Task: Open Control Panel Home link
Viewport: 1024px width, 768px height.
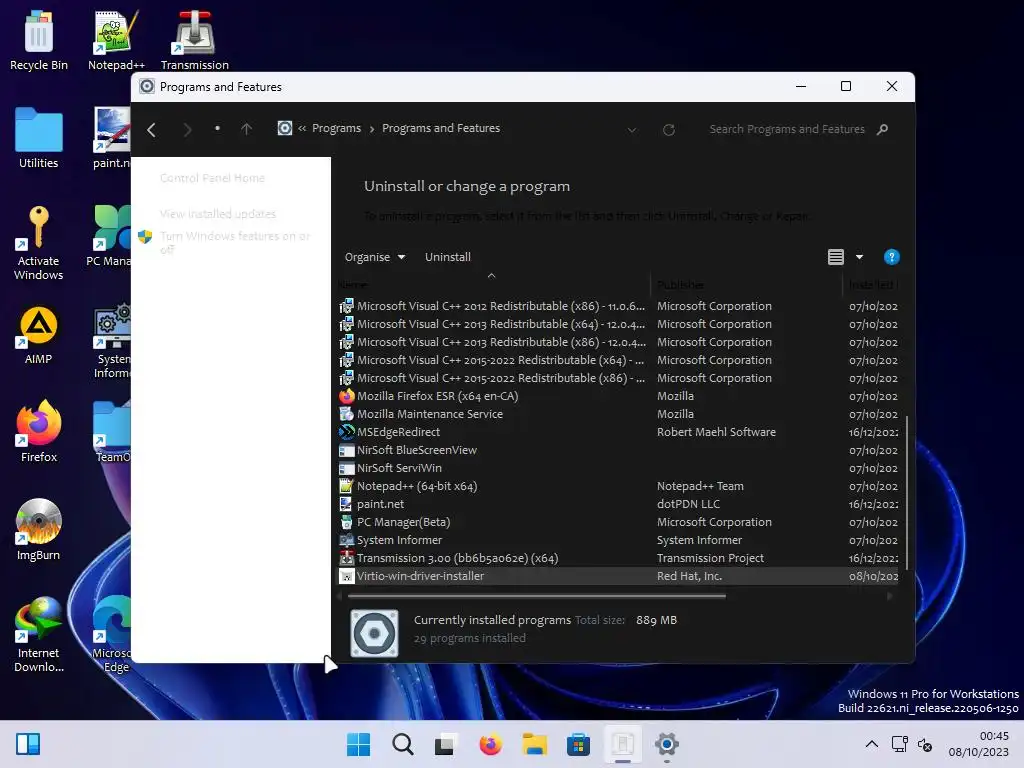Action: pos(212,178)
